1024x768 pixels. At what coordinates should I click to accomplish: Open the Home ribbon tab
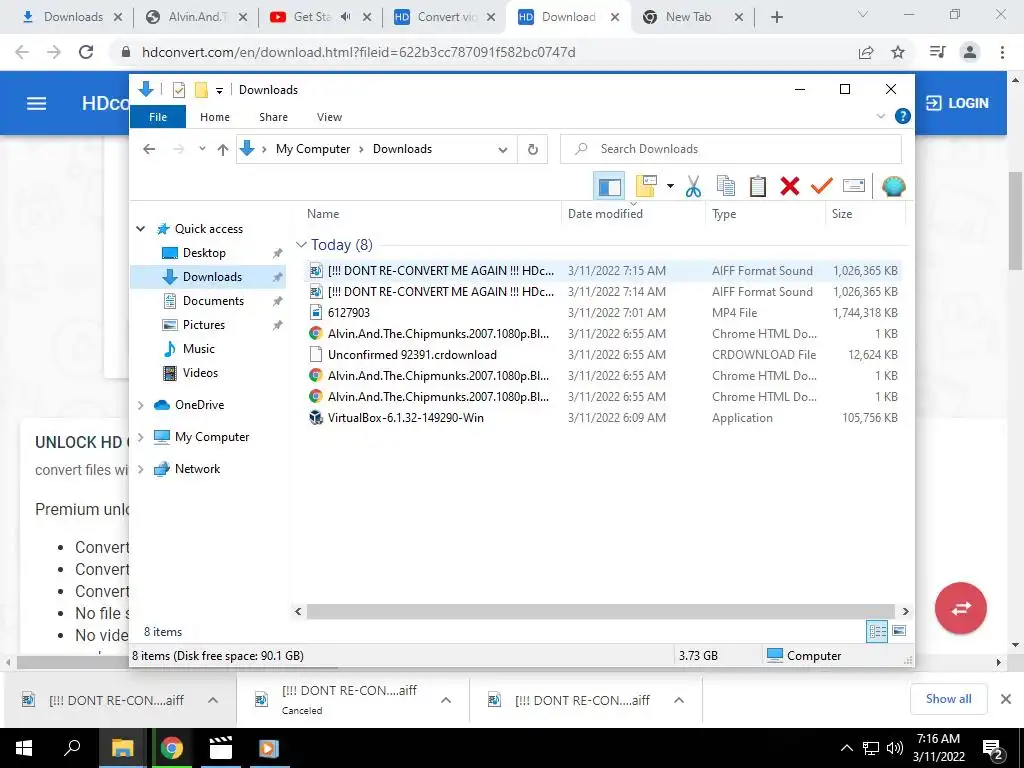(x=215, y=117)
